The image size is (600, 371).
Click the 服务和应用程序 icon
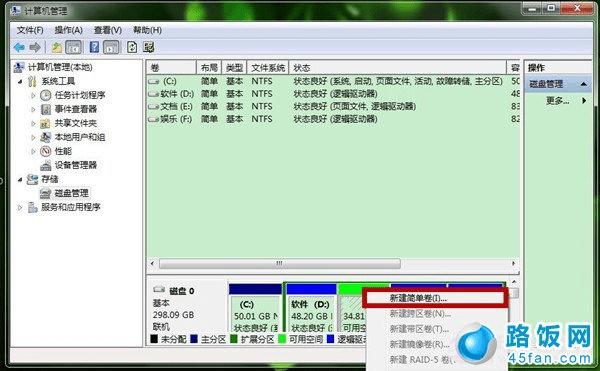pyautogui.click(x=33, y=207)
